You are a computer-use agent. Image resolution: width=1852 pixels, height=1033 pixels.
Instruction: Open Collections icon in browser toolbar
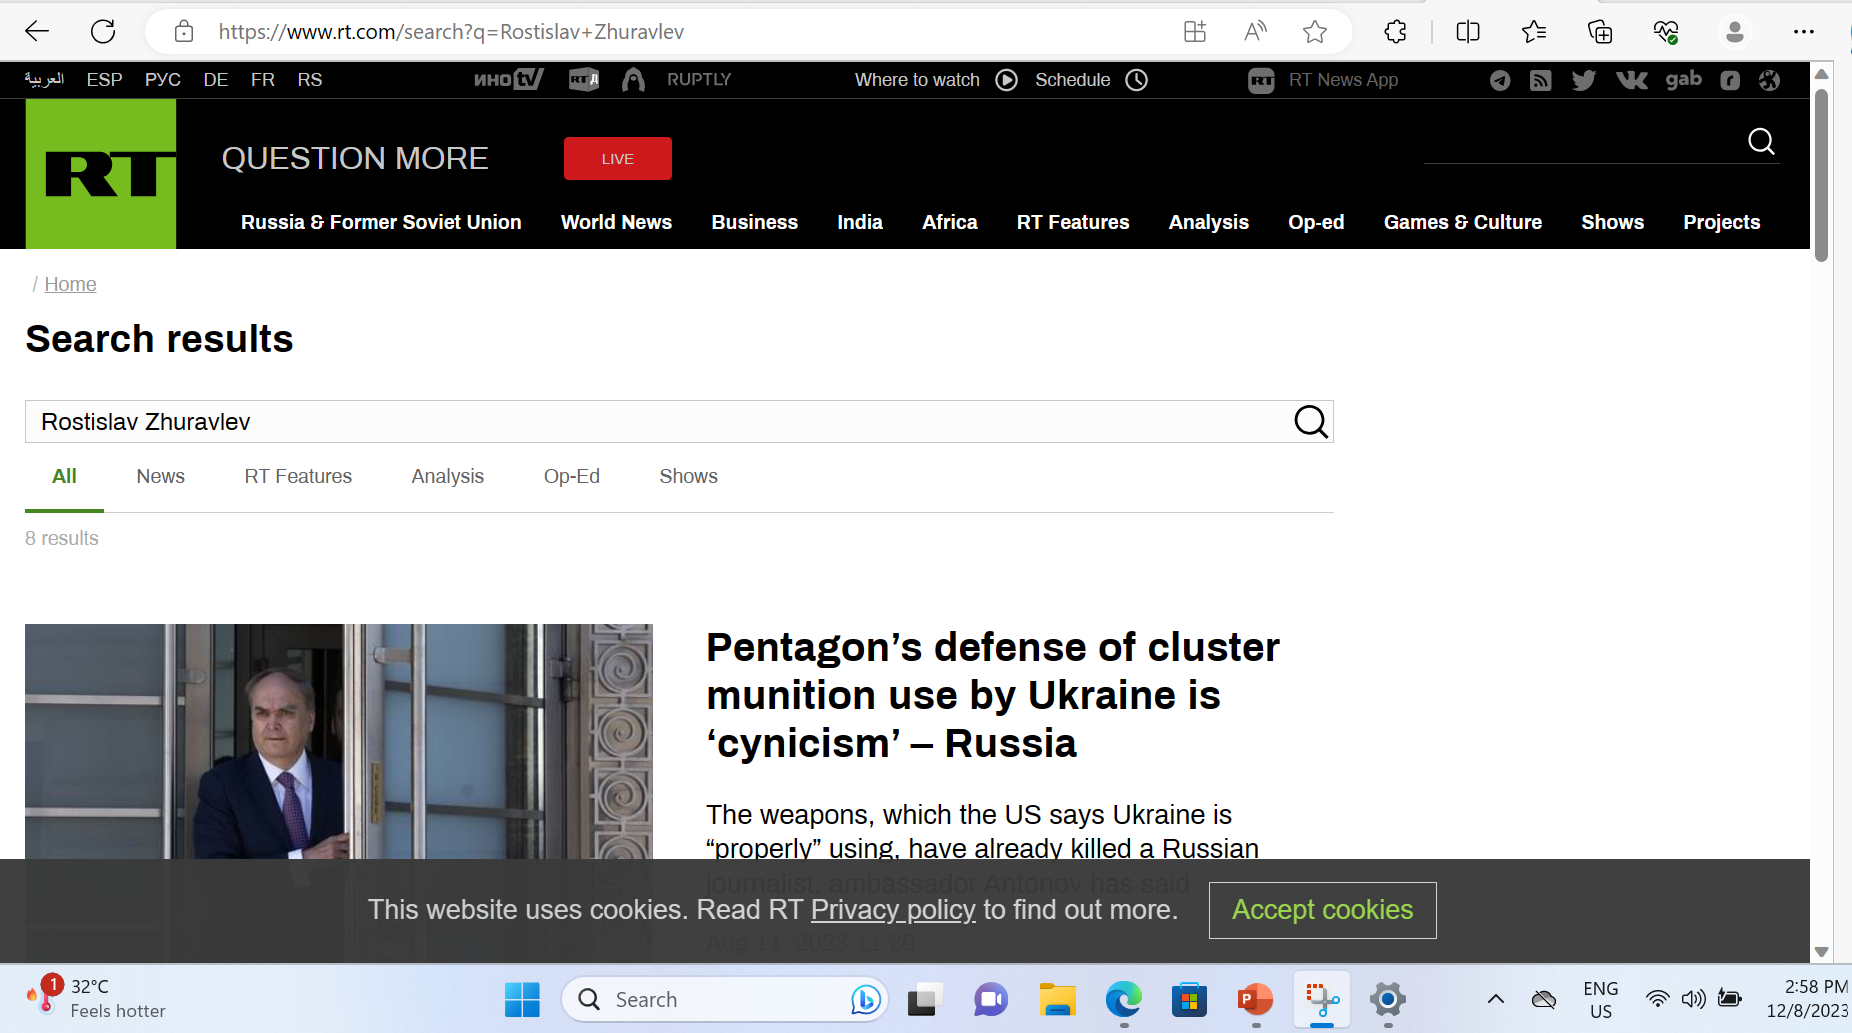point(1600,32)
